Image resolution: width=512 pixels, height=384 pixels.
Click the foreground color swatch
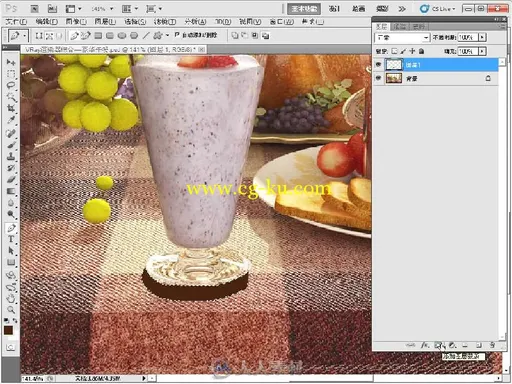click(8, 330)
